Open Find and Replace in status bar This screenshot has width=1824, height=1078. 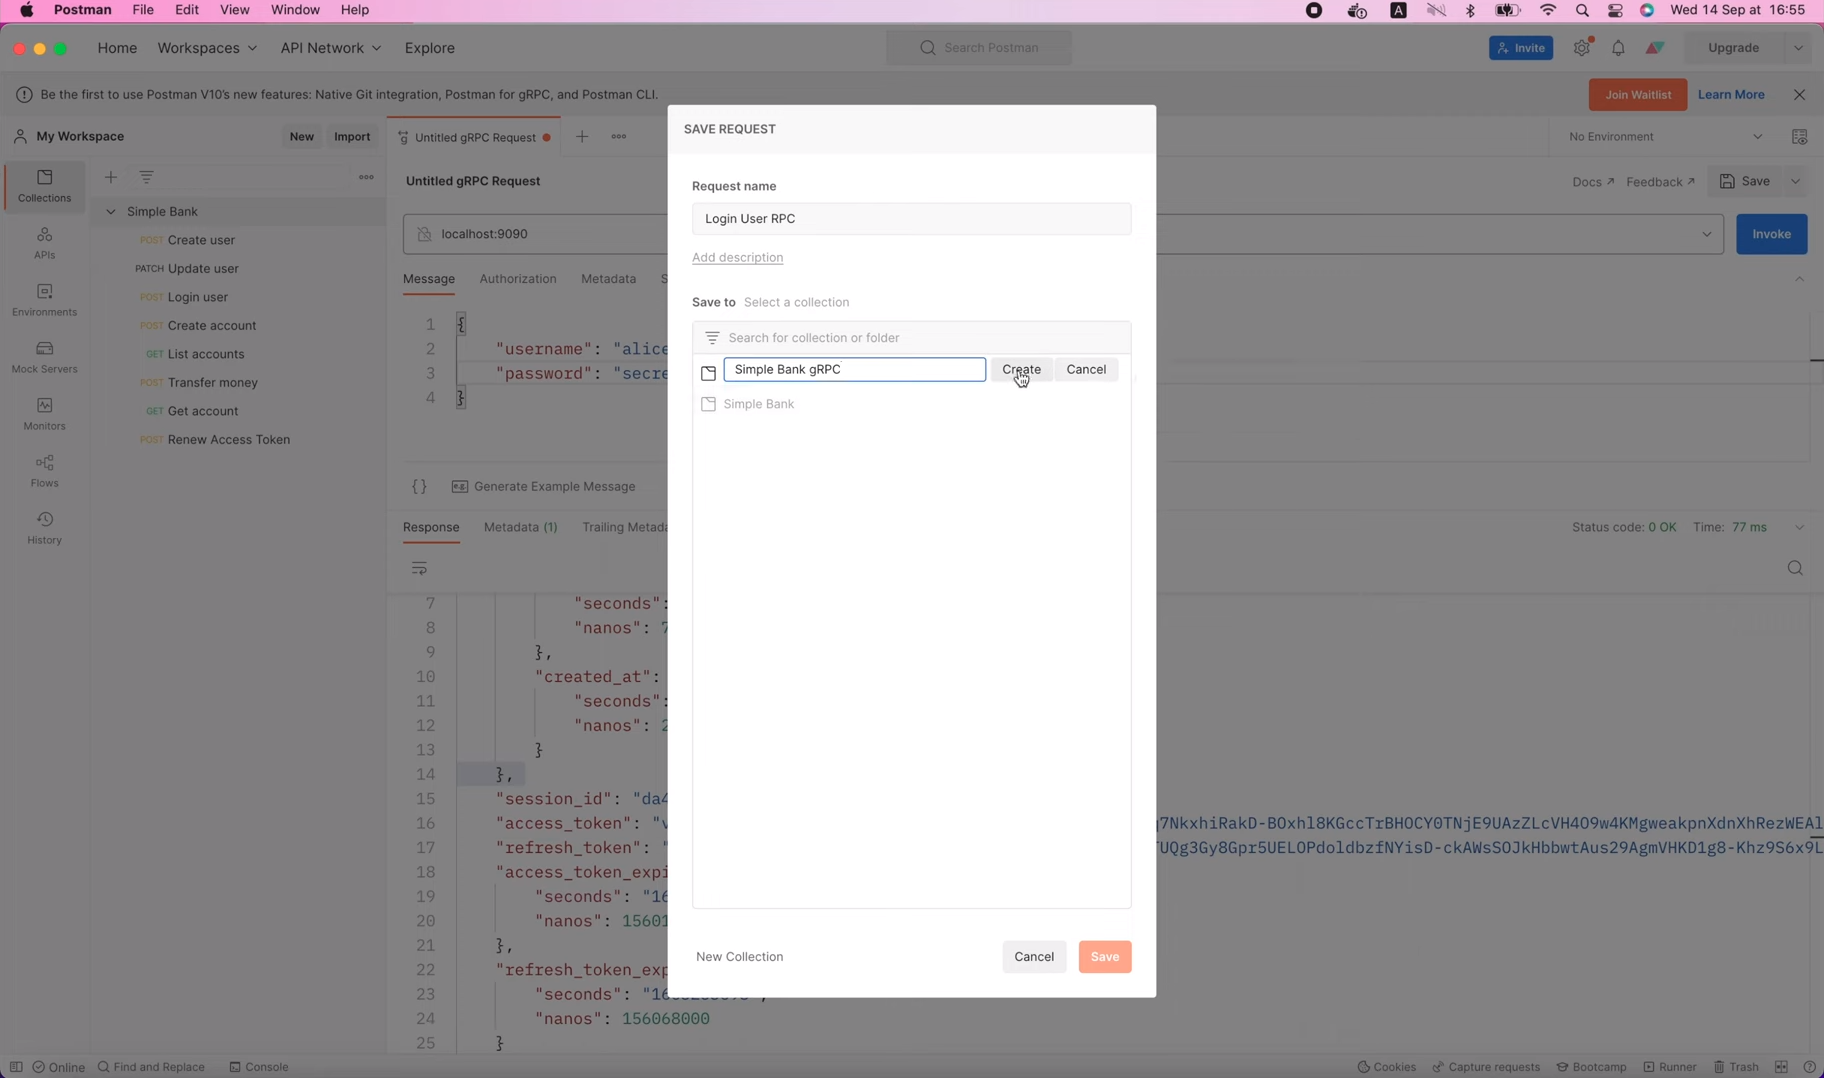click(151, 1067)
